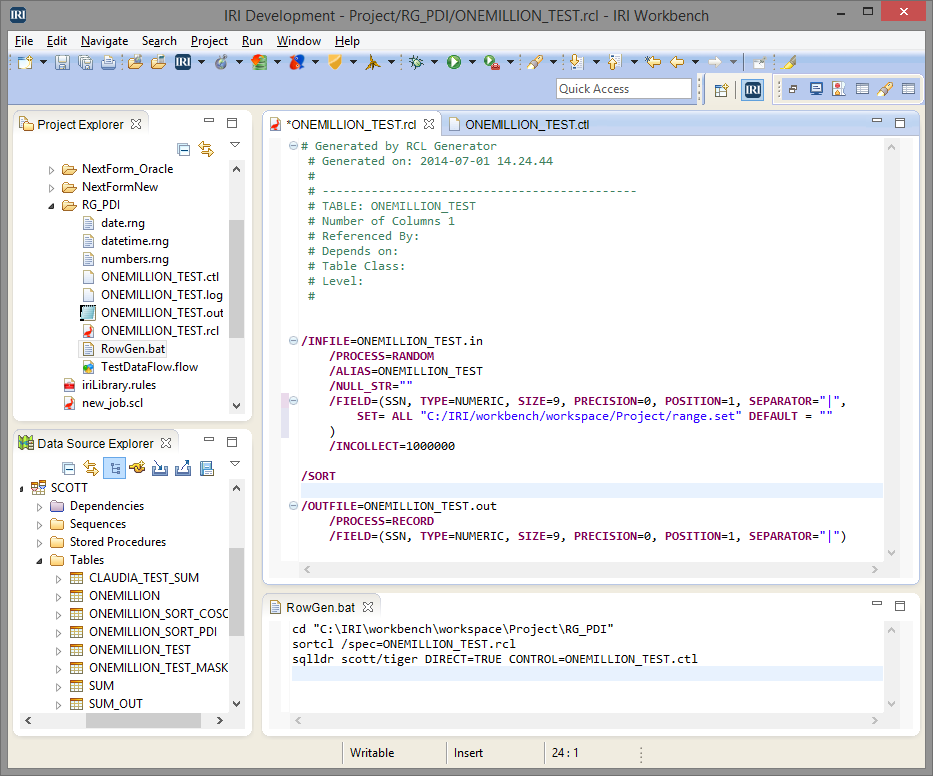Click the Print toolbar icon
Image resolution: width=933 pixels, height=776 pixels.
[x=108, y=62]
